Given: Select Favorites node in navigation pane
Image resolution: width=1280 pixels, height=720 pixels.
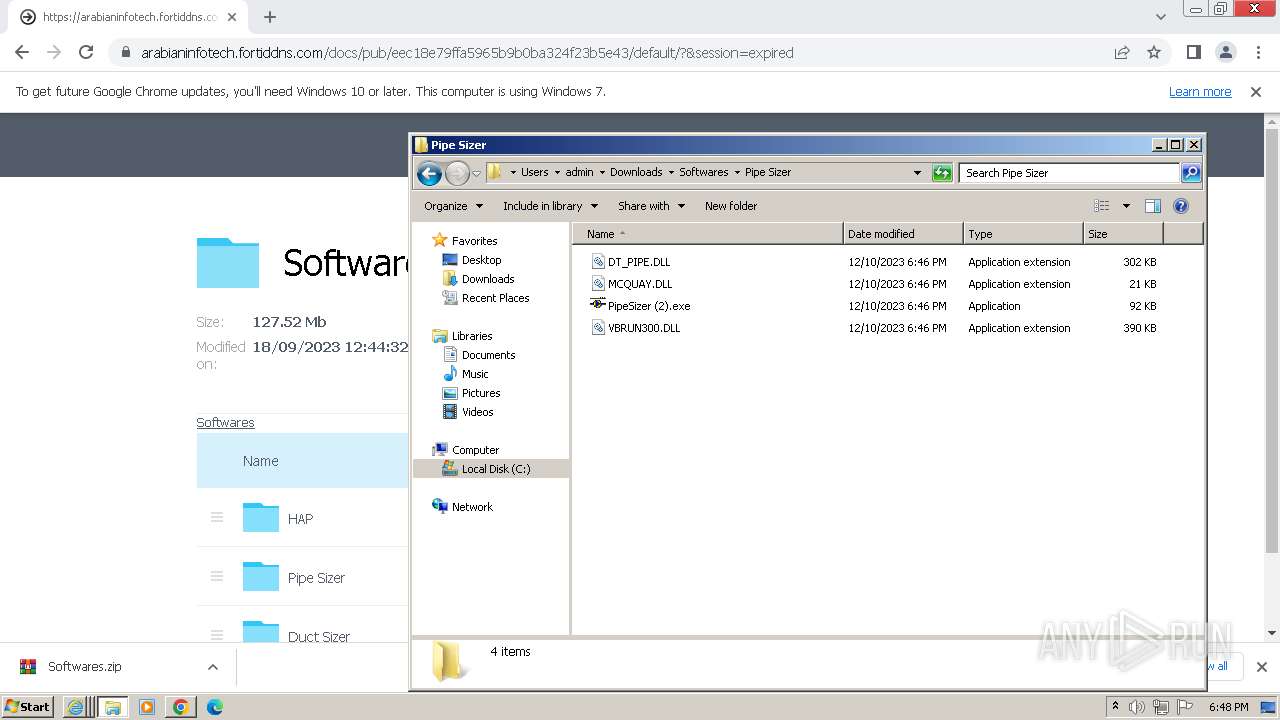Looking at the screenshot, I should [474, 241].
